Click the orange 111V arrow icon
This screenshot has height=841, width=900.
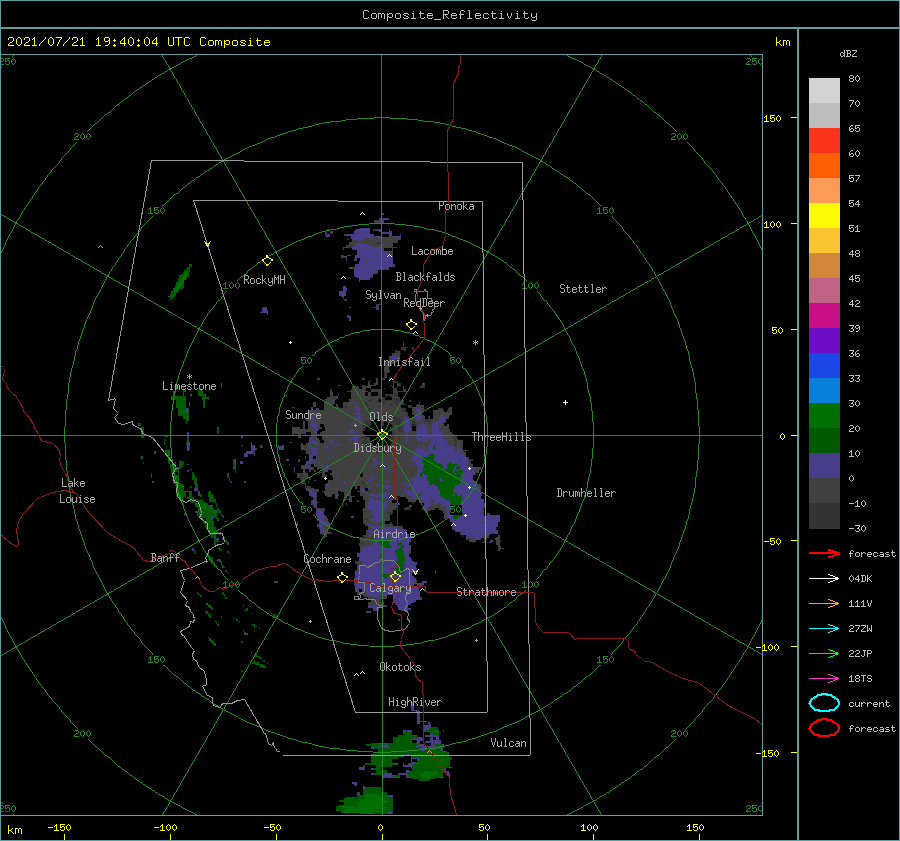[x=824, y=603]
